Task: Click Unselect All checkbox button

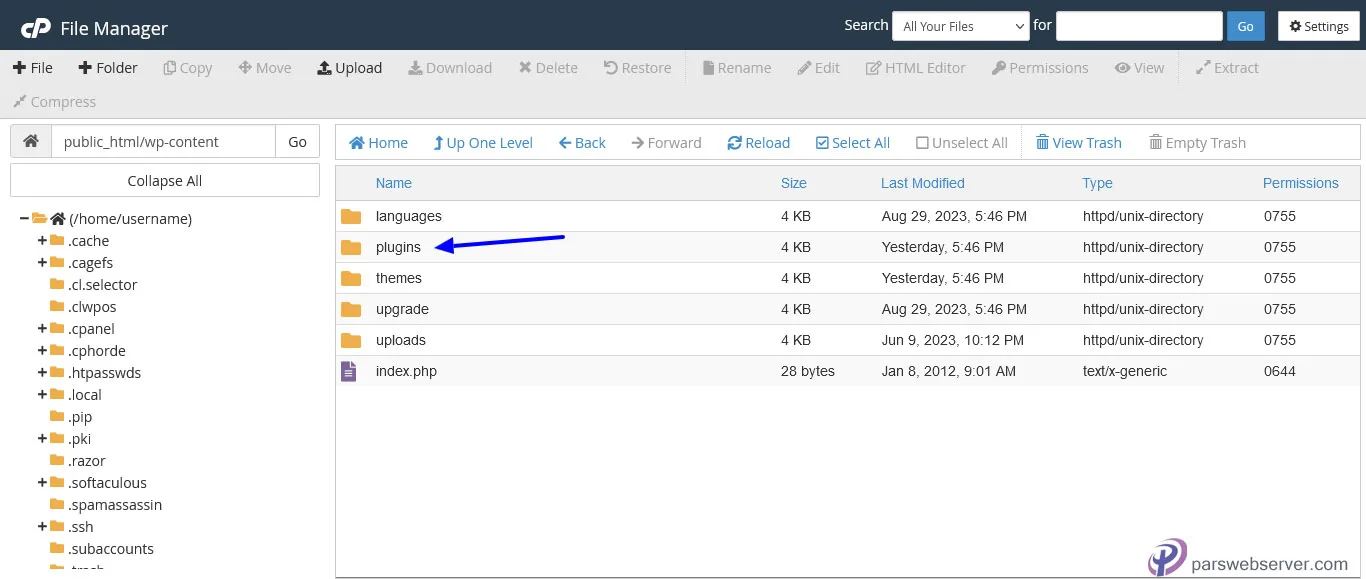Action: click(x=961, y=143)
